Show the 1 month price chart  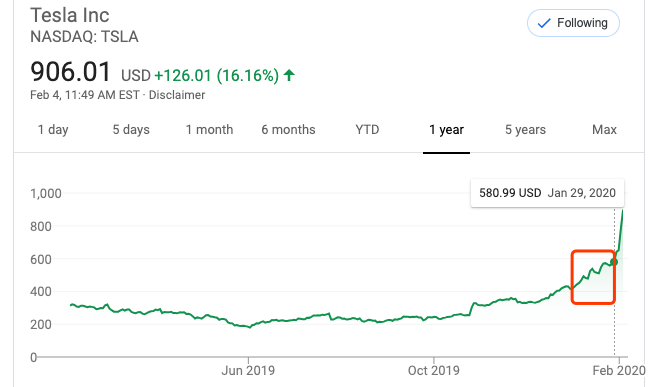click(210, 129)
